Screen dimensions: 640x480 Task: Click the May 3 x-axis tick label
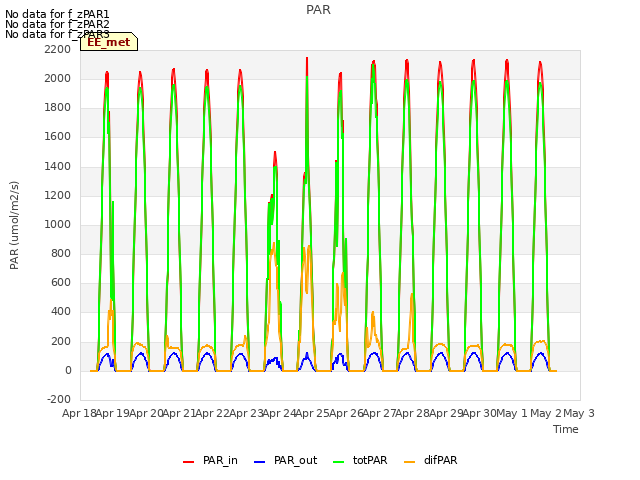(x=579, y=413)
